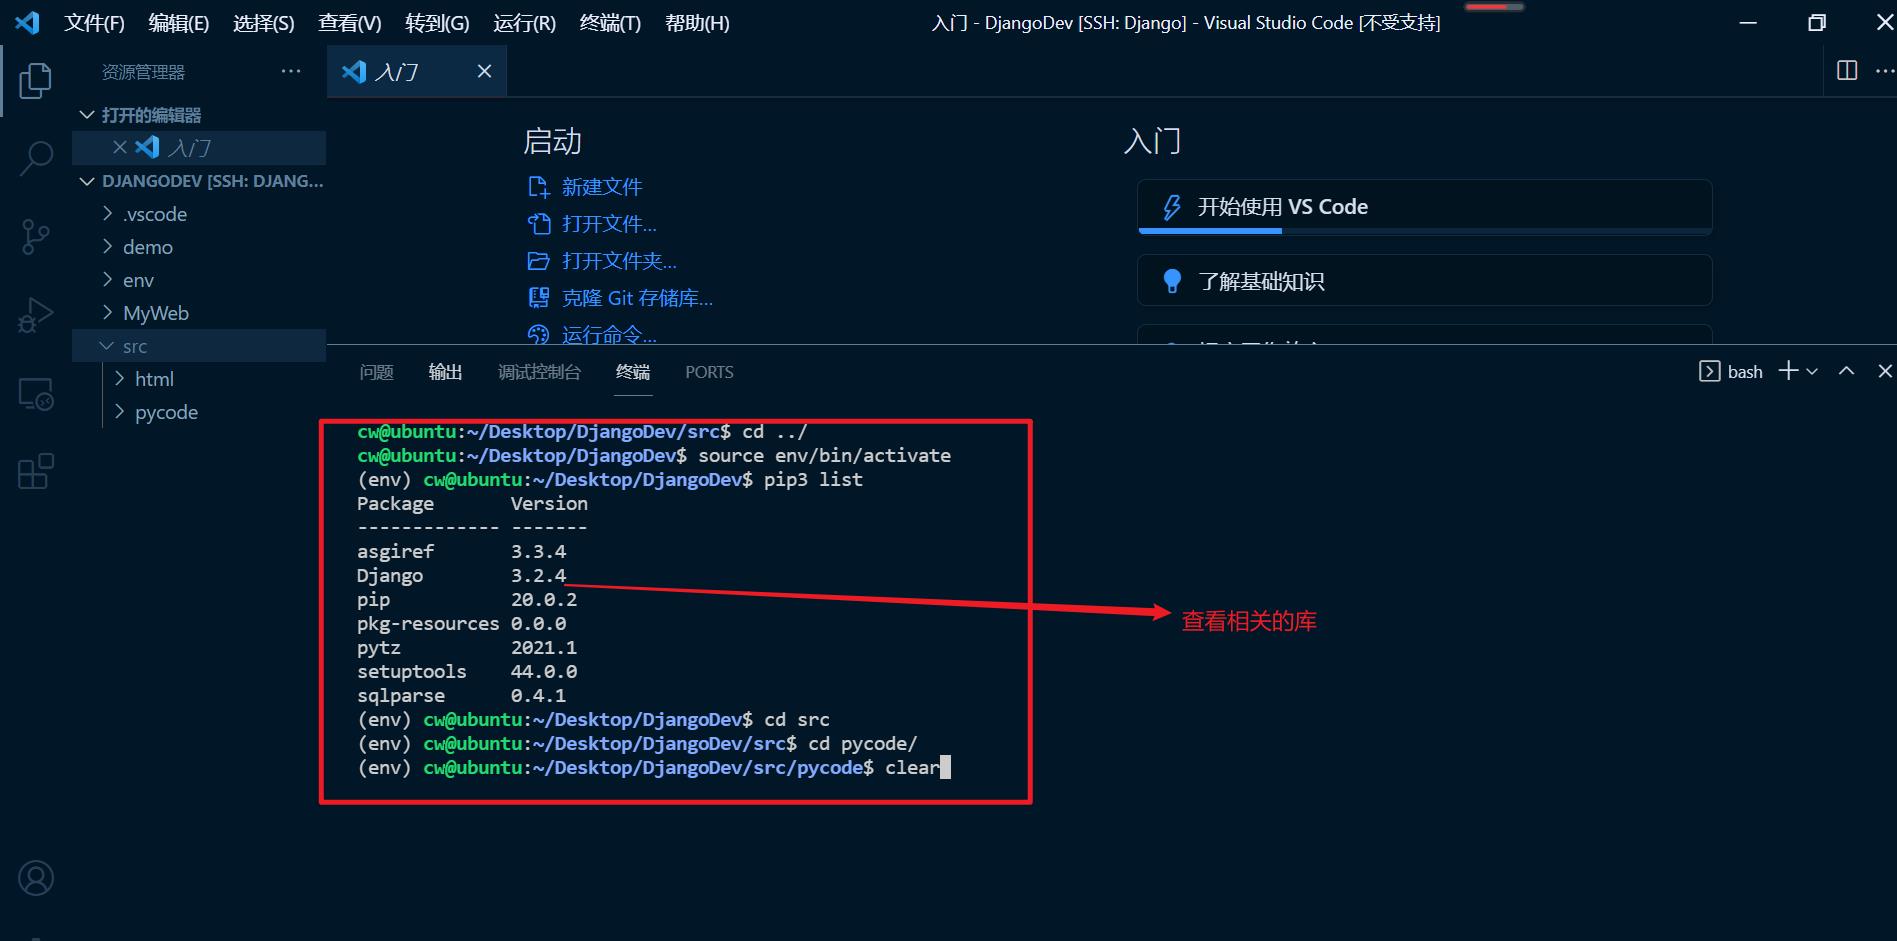Click the open file icon under 启动
Screen dimensions: 1897x941
coord(538,224)
